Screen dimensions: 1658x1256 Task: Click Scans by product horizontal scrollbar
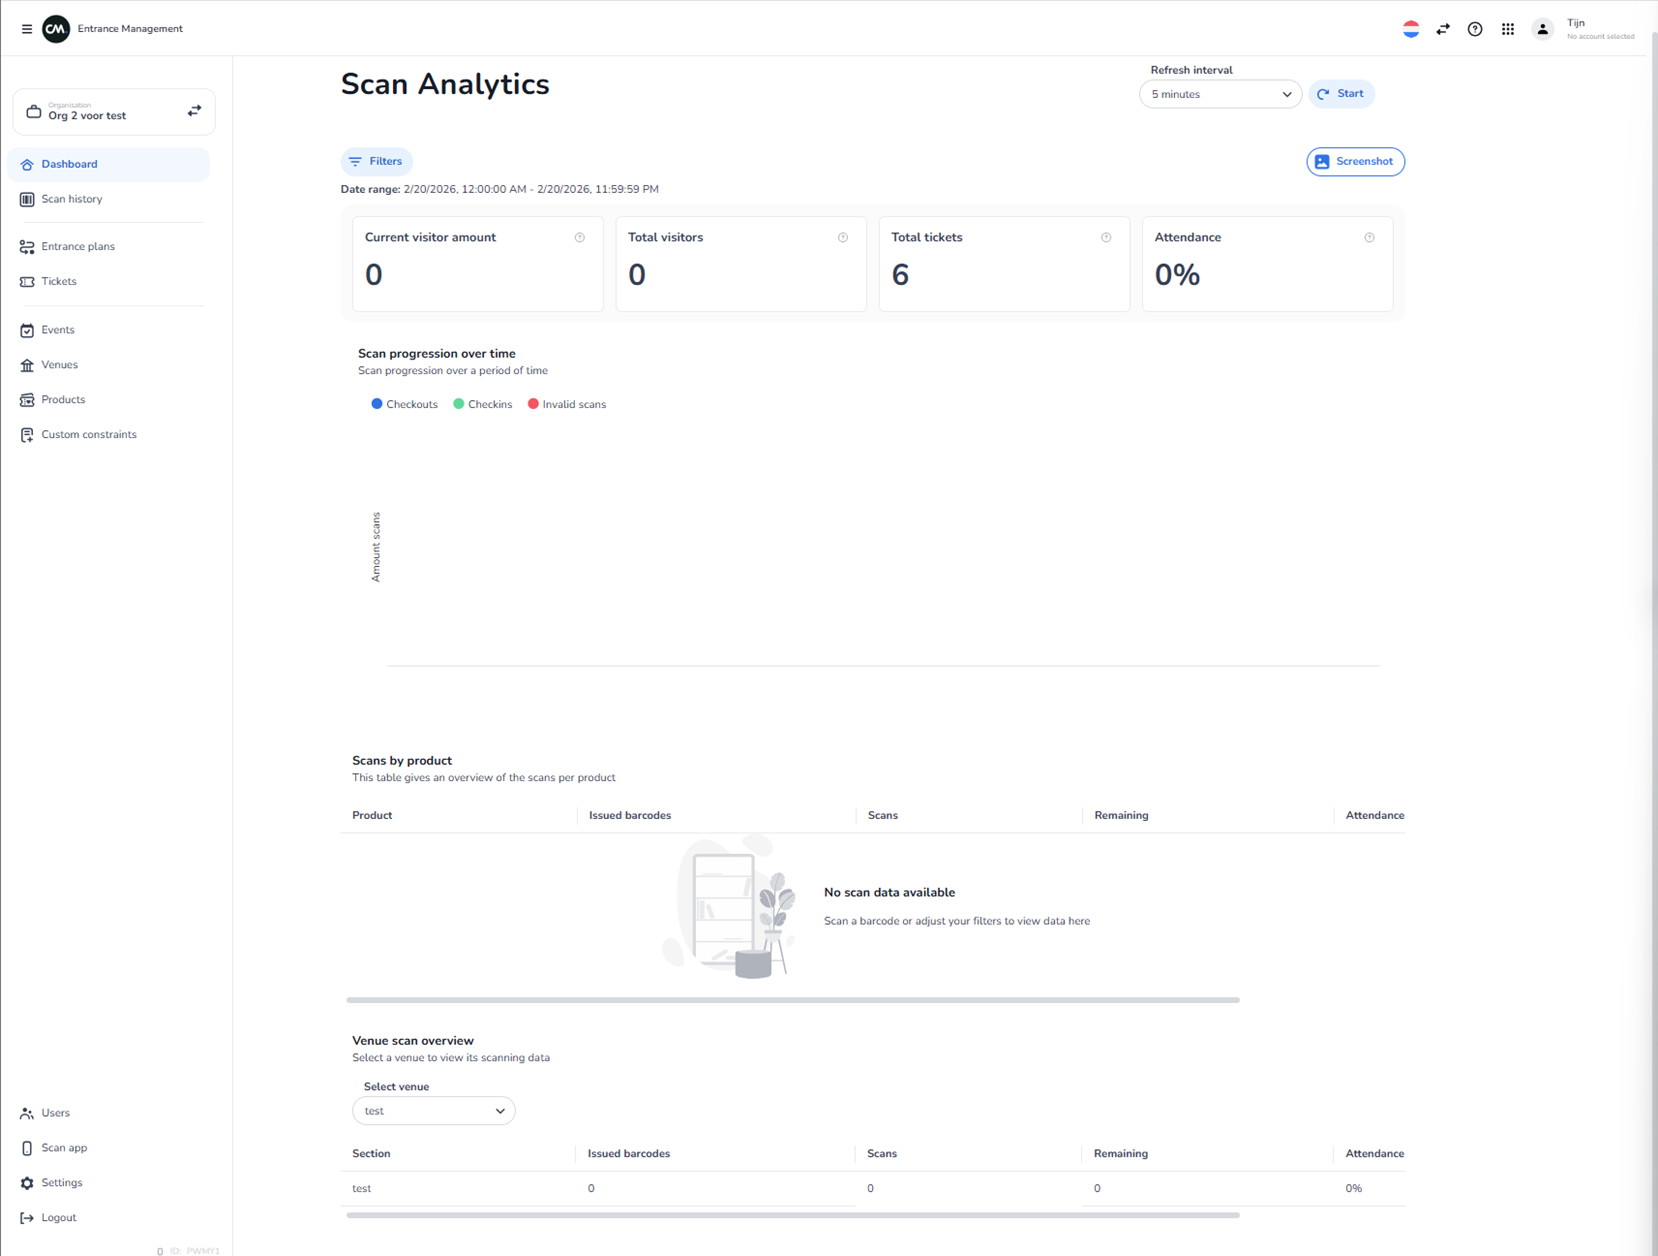[792, 1000]
